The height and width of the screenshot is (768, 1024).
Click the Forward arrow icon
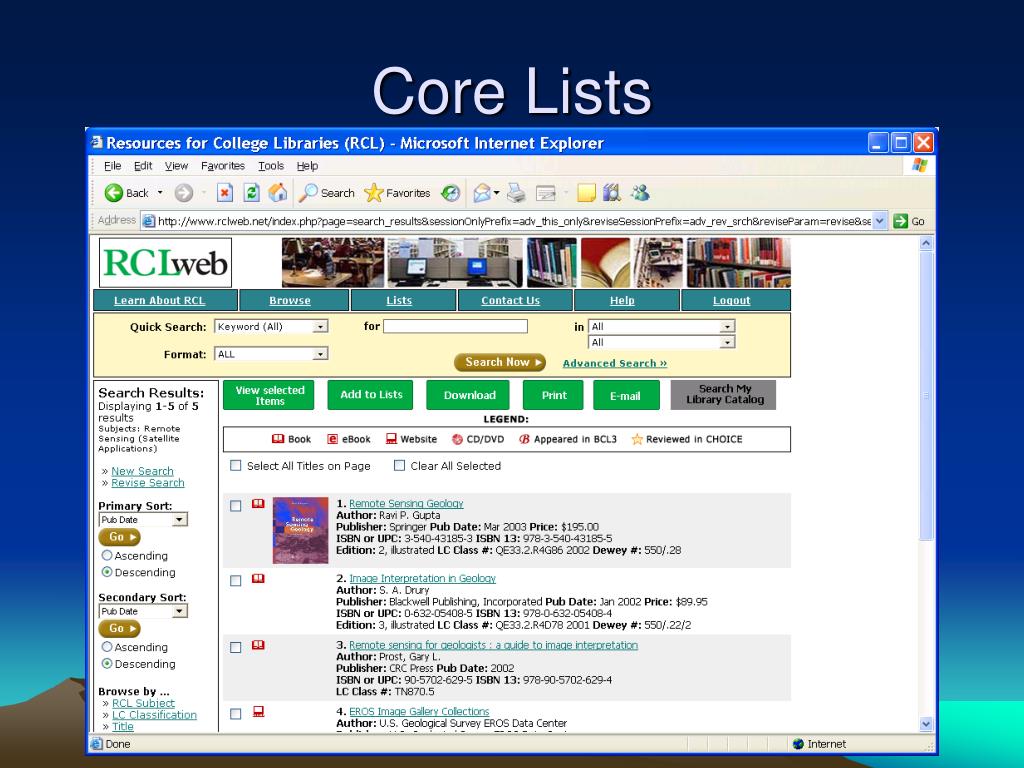184,193
